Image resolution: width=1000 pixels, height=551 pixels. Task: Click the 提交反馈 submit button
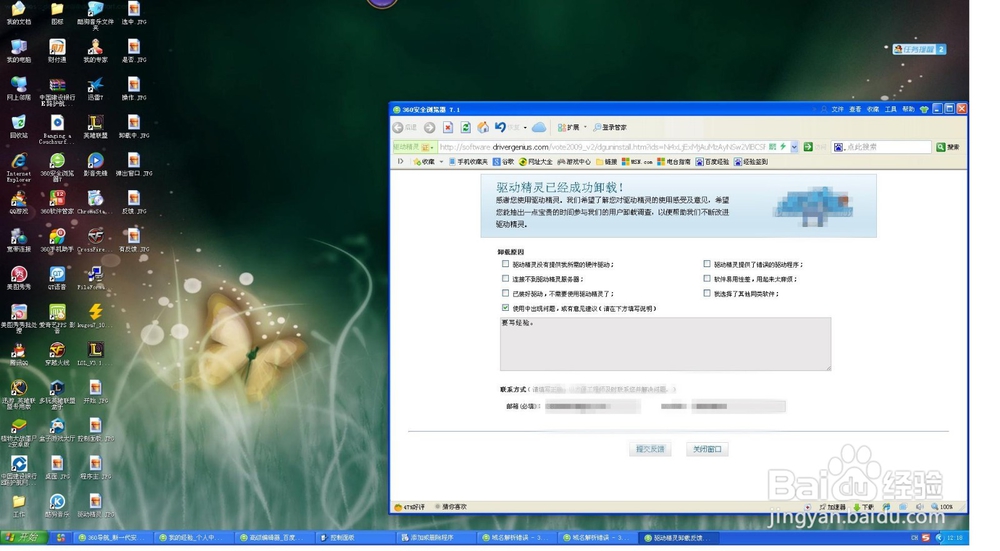click(650, 449)
